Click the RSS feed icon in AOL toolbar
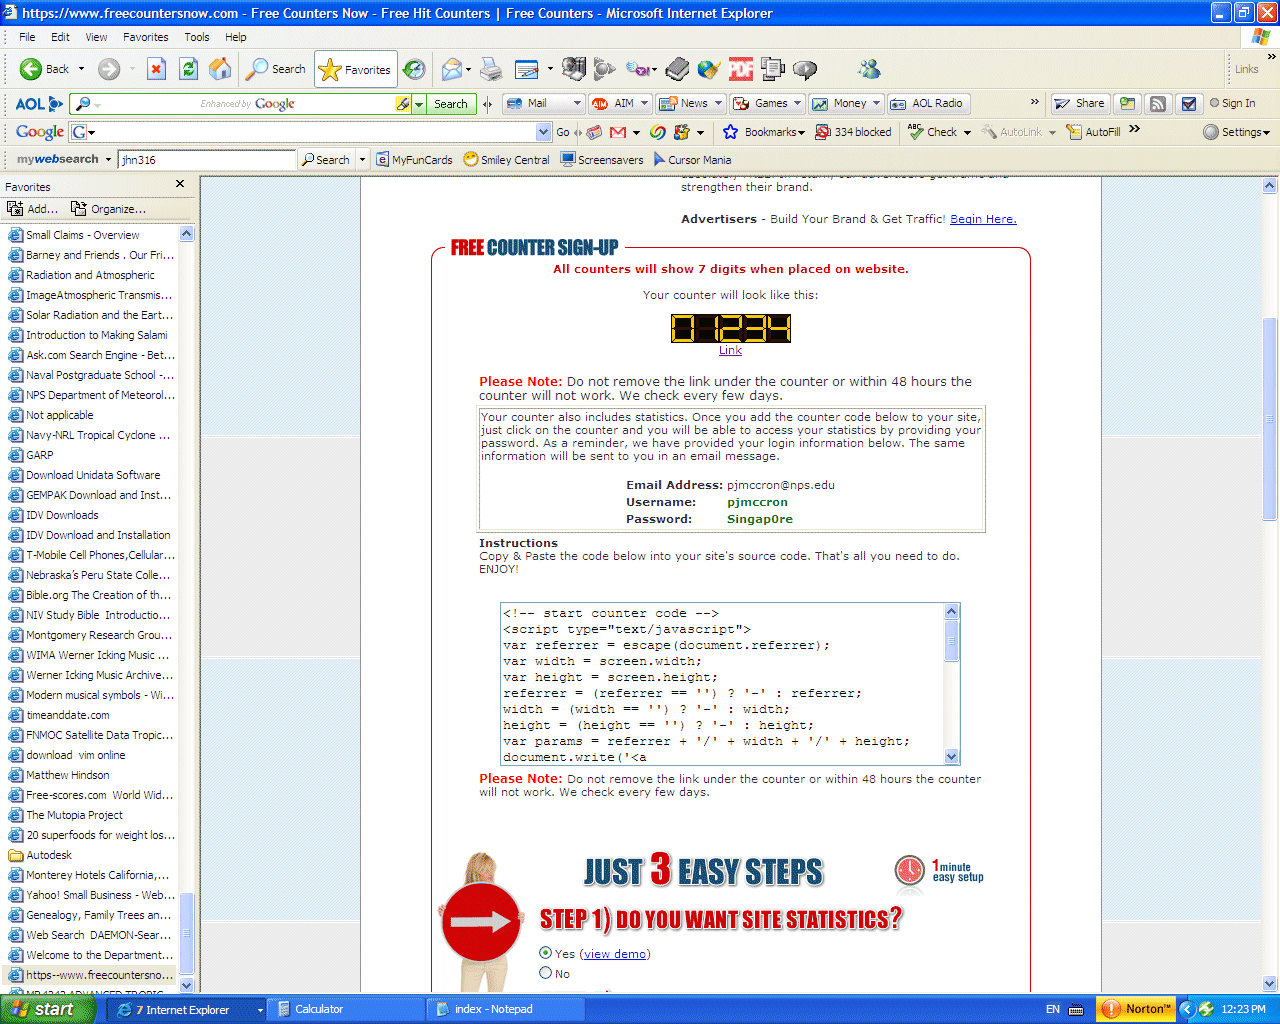Image resolution: width=1280 pixels, height=1024 pixels. tap(1158, 103)
